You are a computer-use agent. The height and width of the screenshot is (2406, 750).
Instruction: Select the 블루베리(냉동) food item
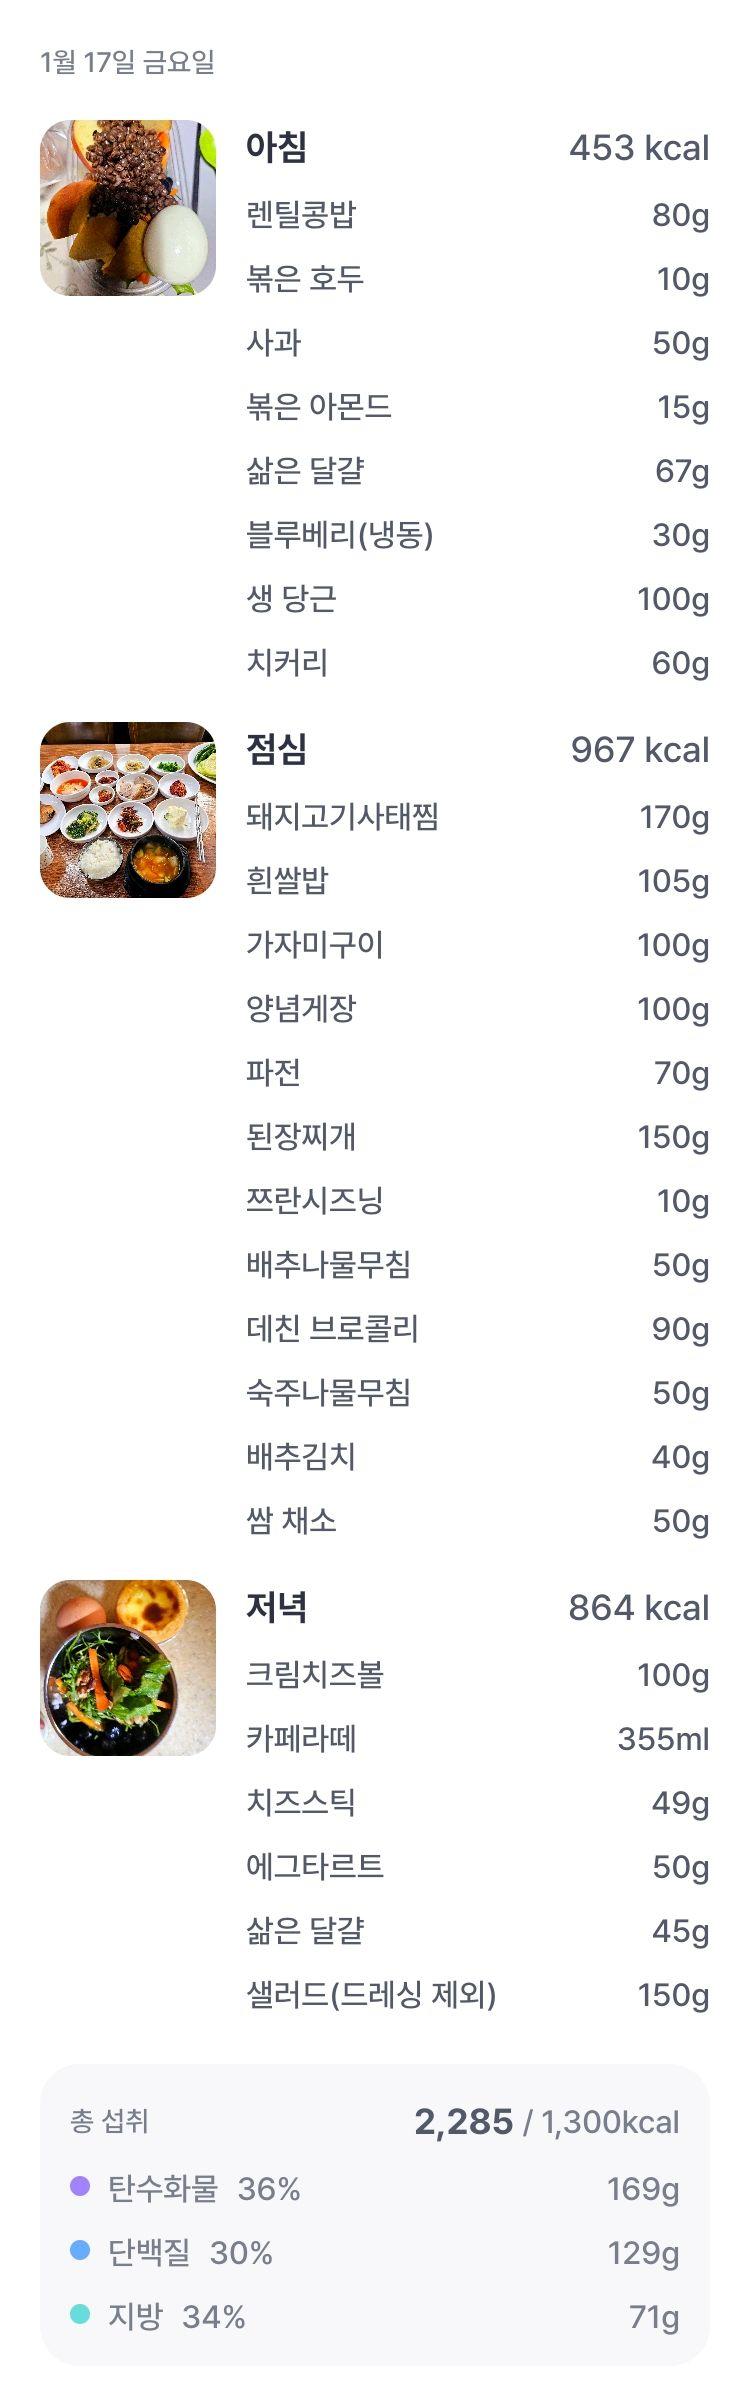click(x=478, y=535)
